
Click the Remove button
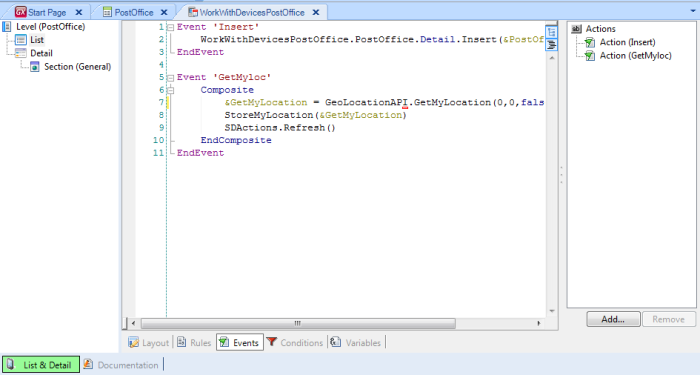pos(668,319)
